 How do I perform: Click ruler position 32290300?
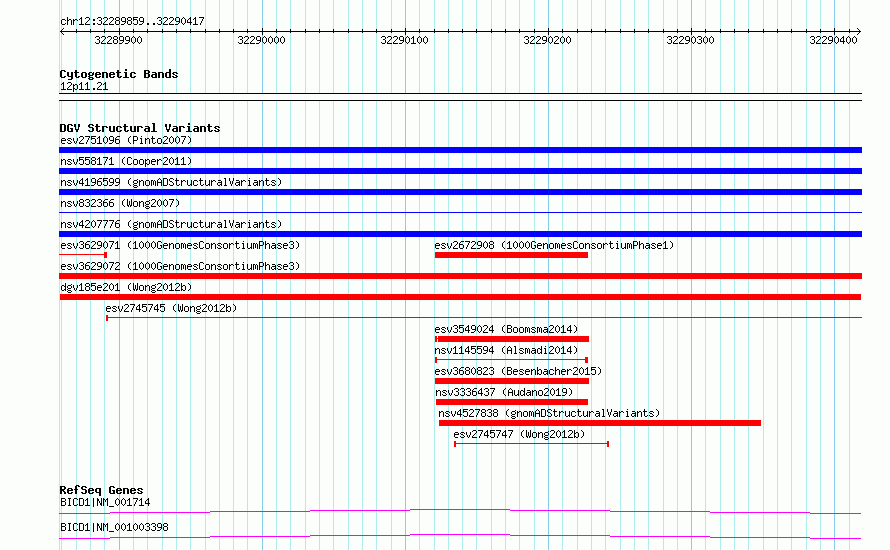pyautogui.click(x=691, y=40)
